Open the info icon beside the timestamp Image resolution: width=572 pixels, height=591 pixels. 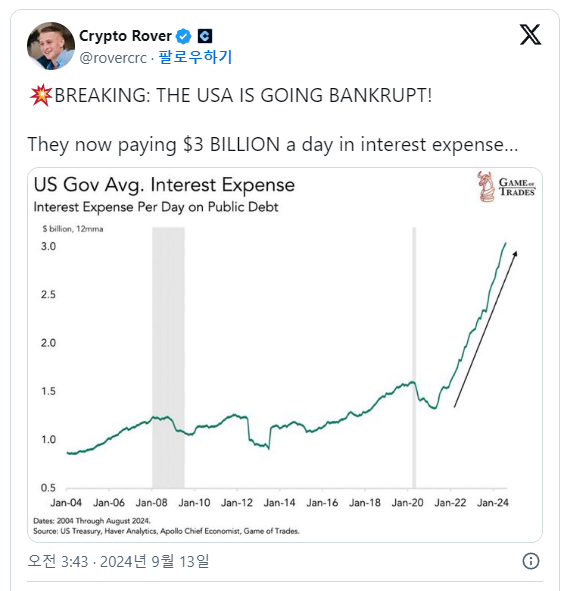531,561
